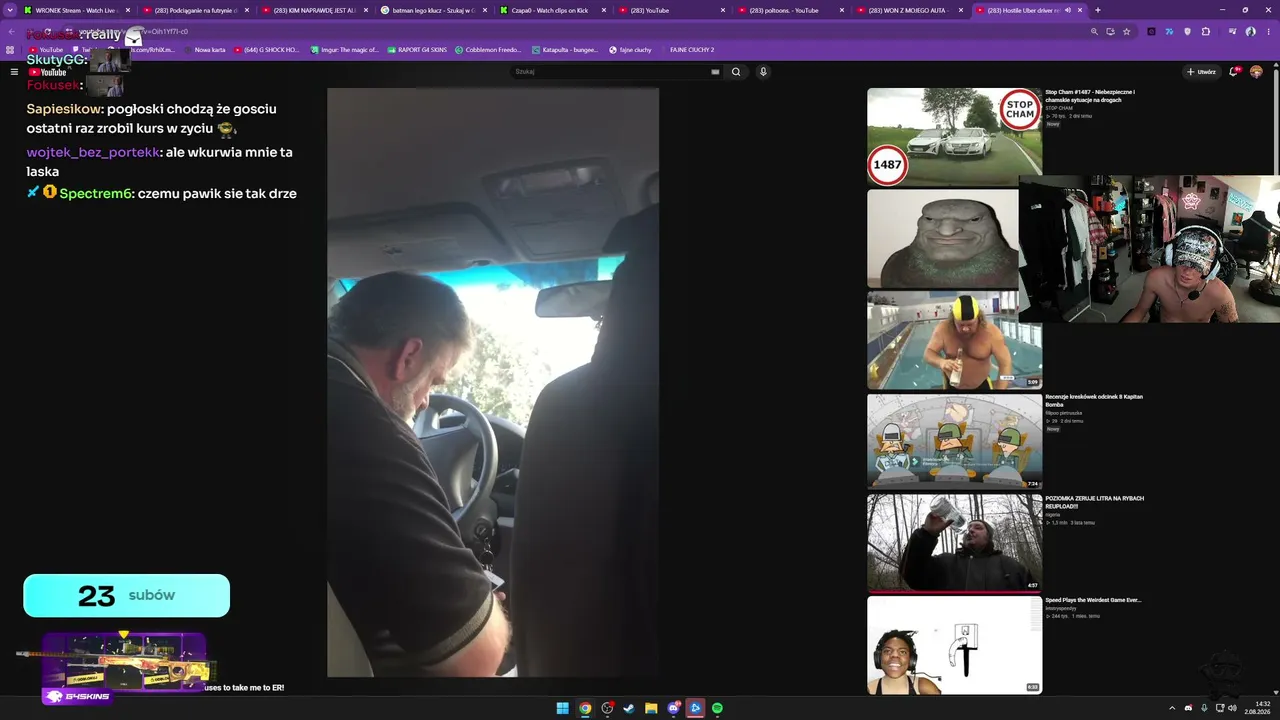Open the Speed Plays the Weirdest Game title
Viewport: 1280px width, 720px height.
[x=1093, y=600]
